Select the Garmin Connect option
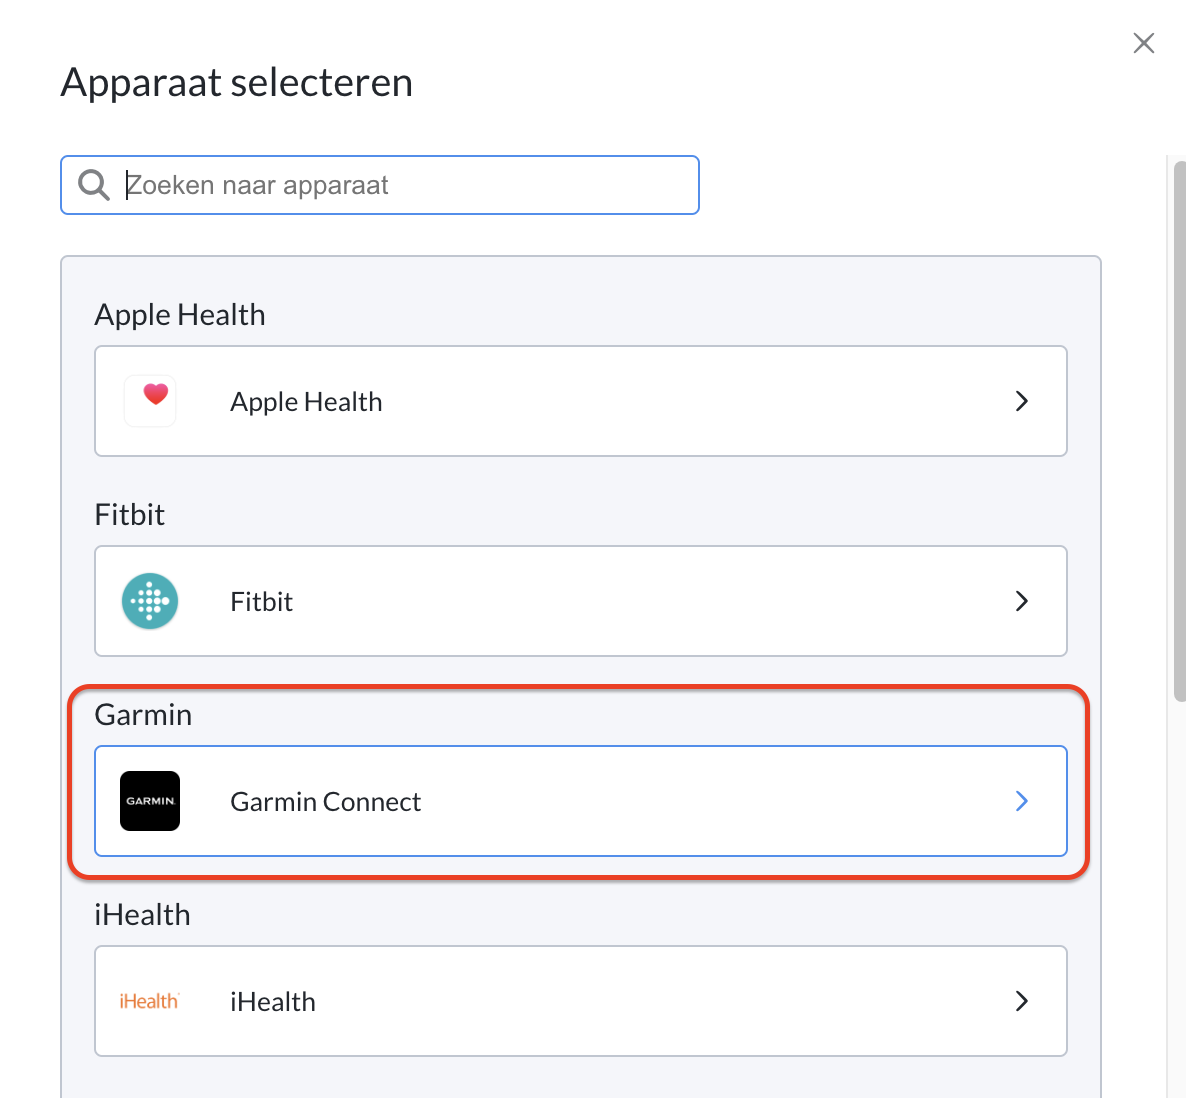The image size is (1186, 1098). [x=581, y=801]
